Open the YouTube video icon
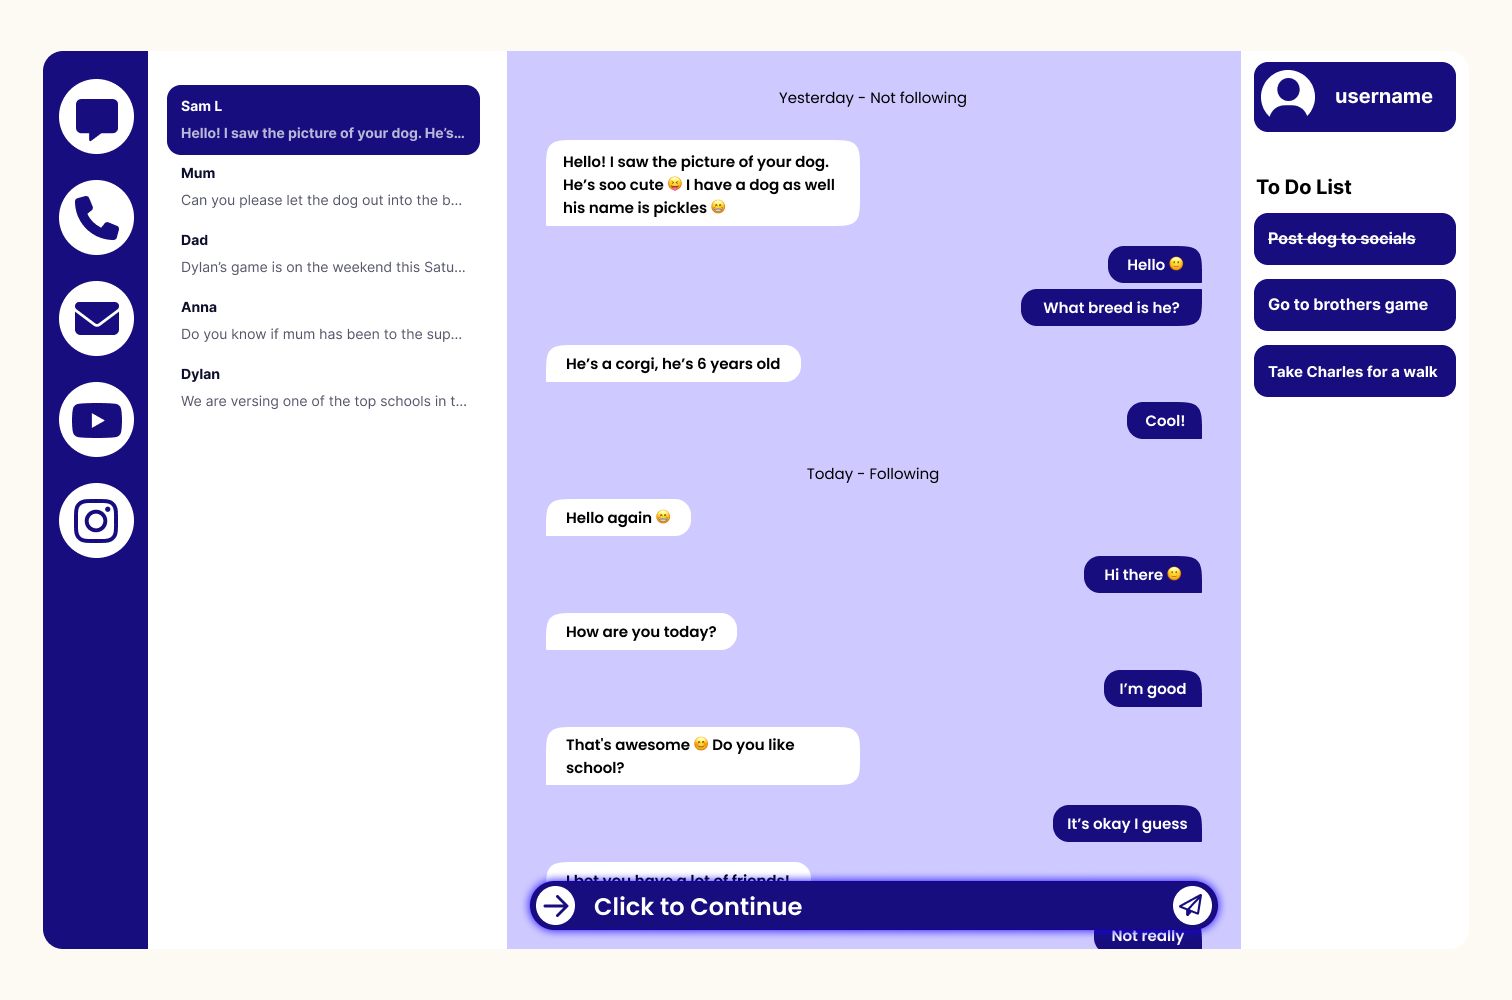Screen dimensions: 1512x1000 tap(96, 420)
